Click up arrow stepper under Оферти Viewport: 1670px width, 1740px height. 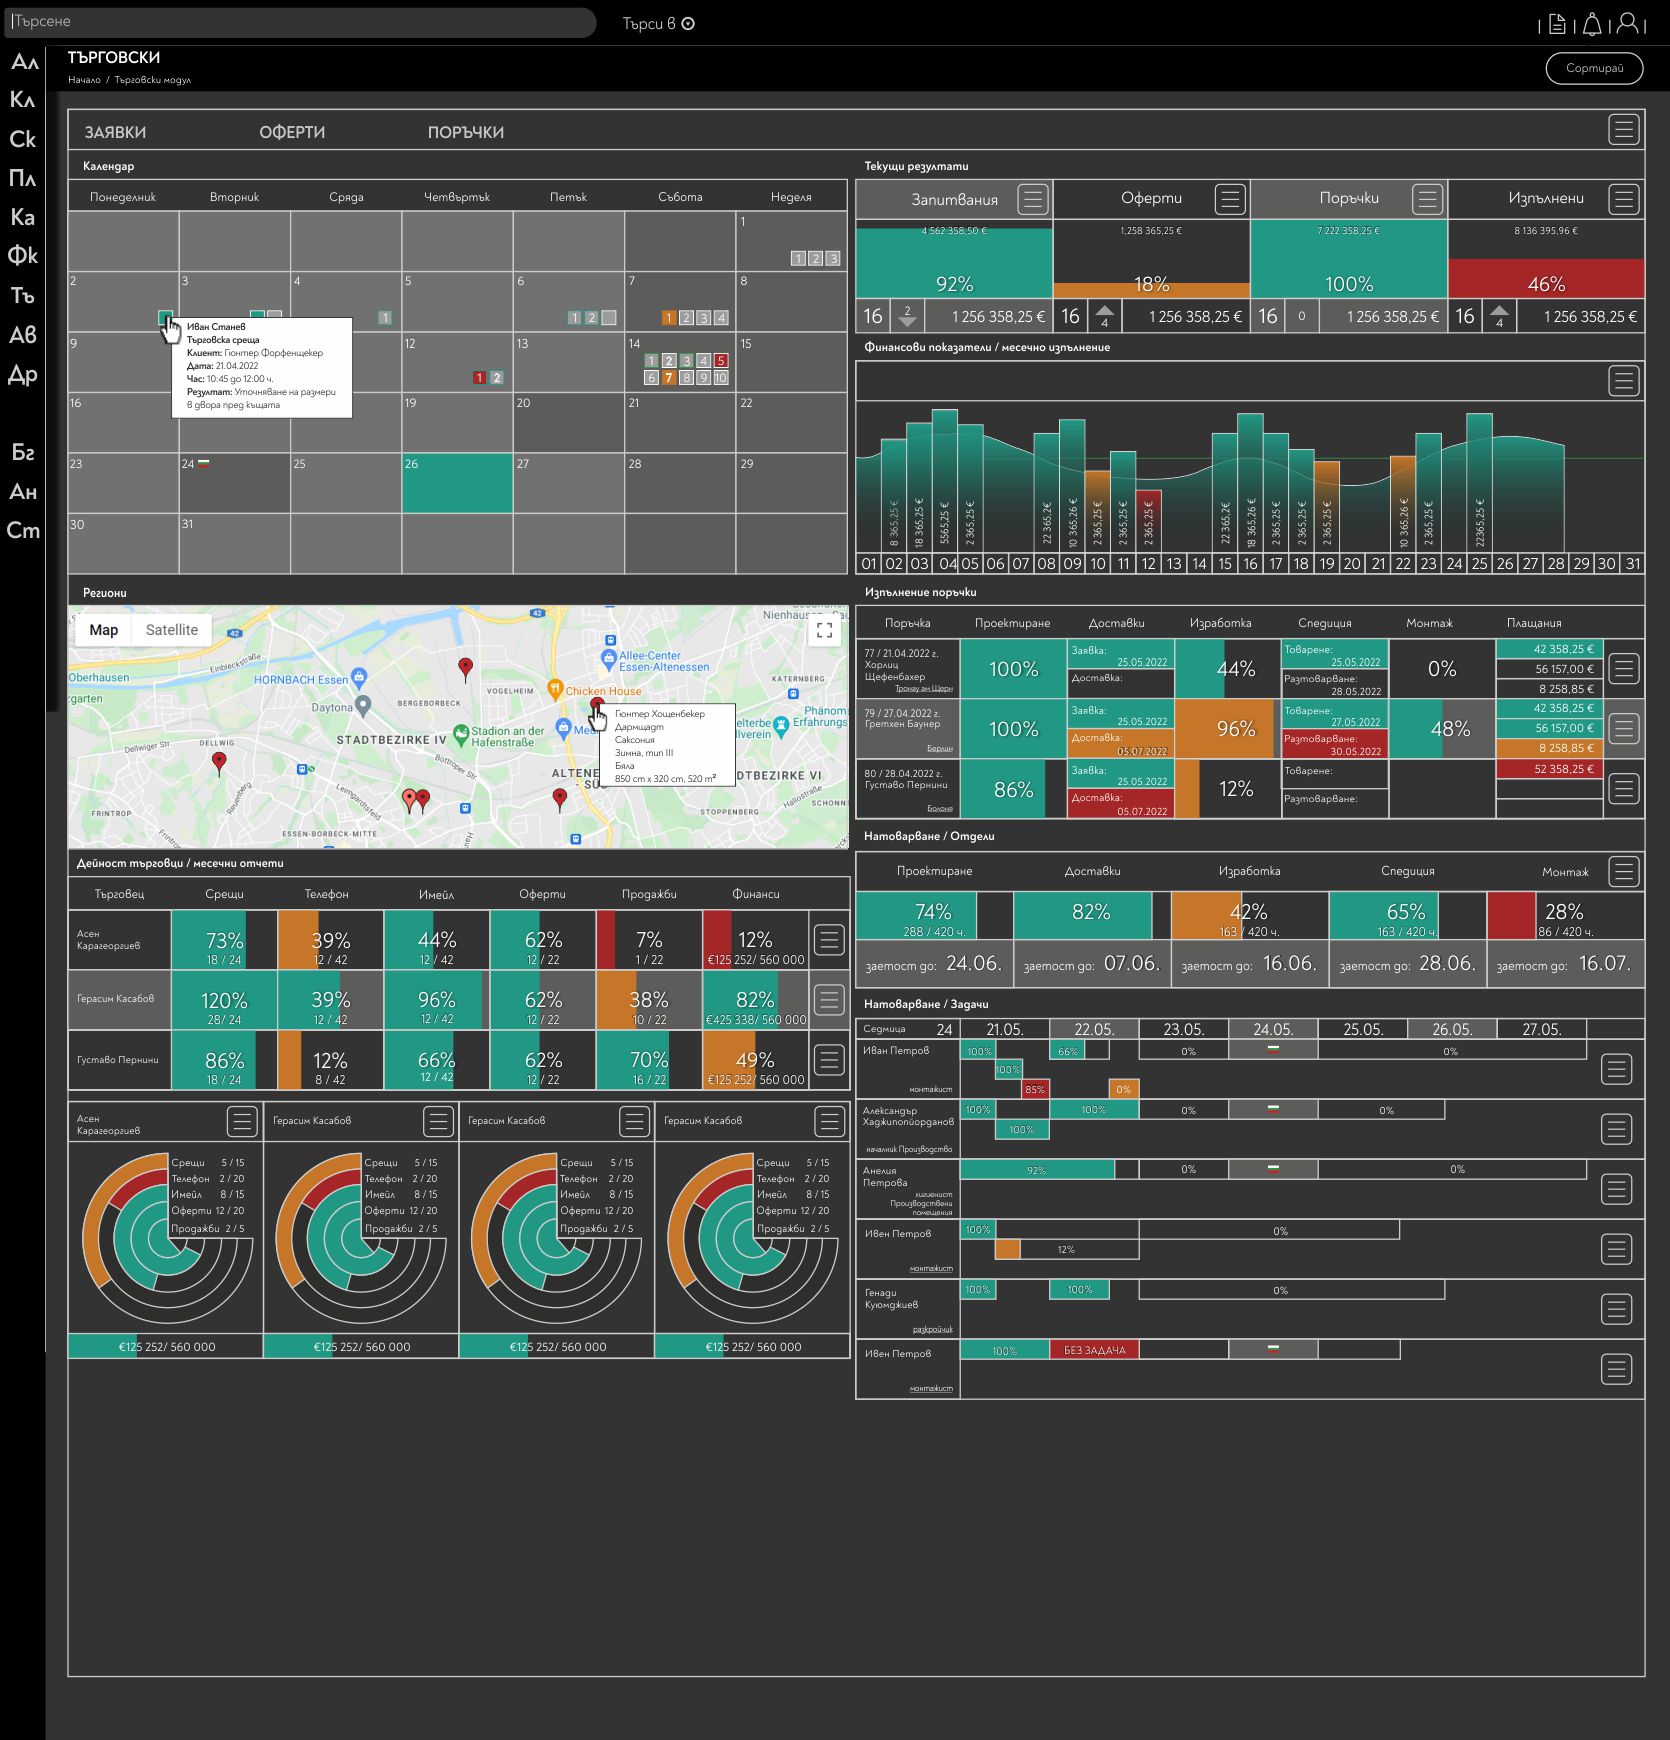pos(1104,311)
